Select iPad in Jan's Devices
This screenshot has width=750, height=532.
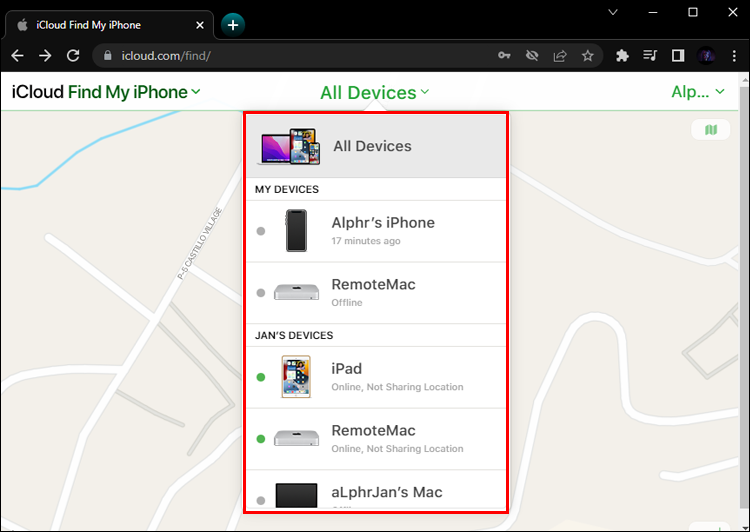376,377
